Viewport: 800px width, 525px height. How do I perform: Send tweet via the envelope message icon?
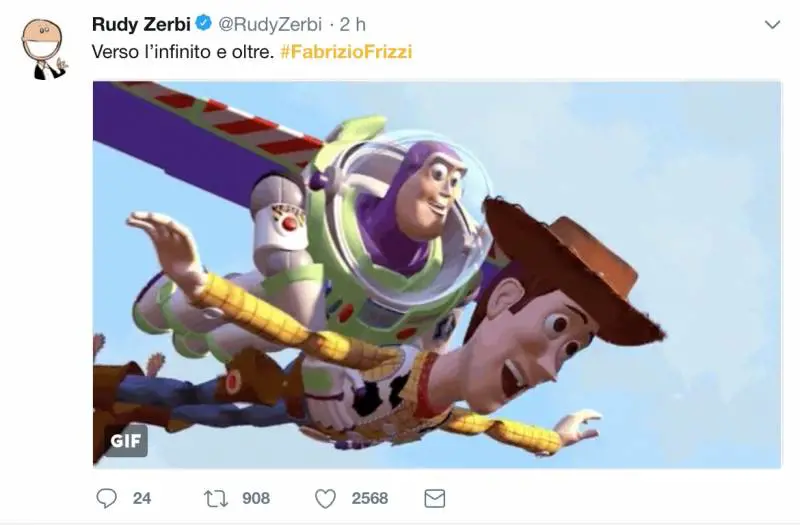(434, 497)
